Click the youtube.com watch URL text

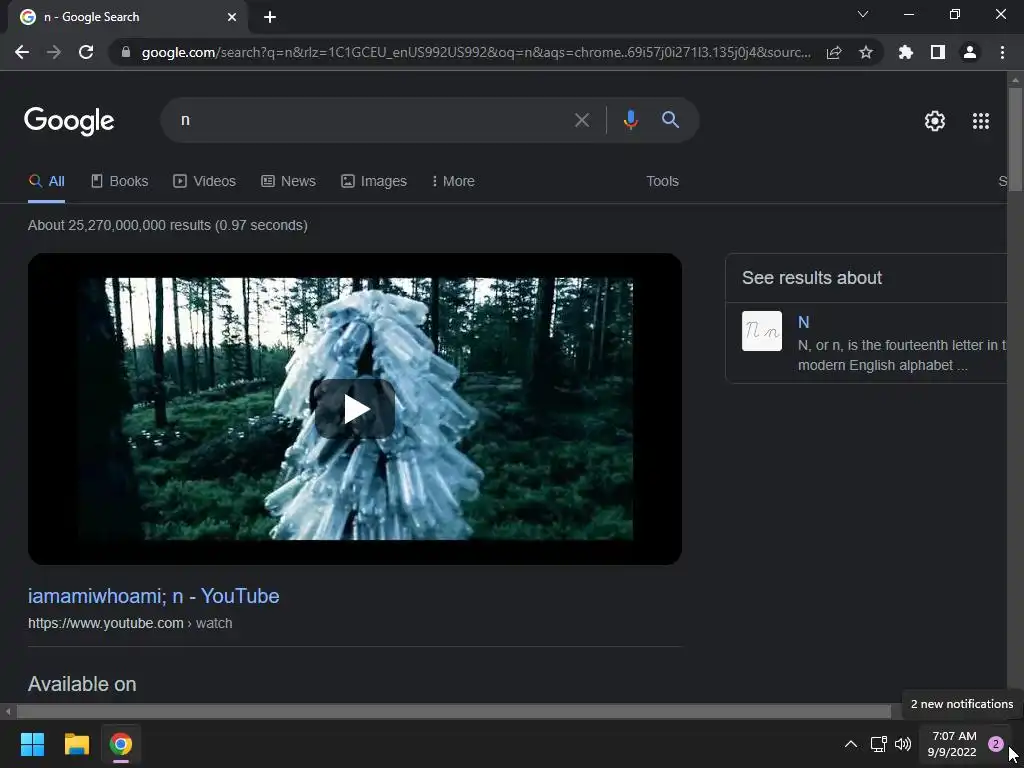[x=130, y=623]
